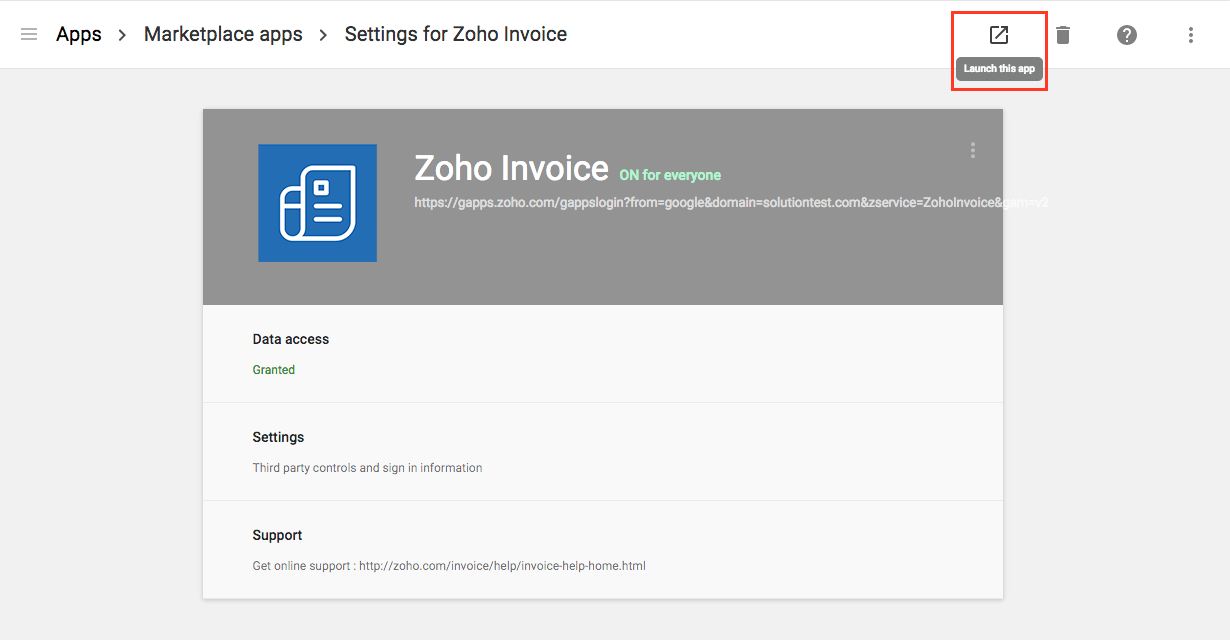Open the Help icon
The width and height of the screenshot is (1230, 640).
[1127, 35]
